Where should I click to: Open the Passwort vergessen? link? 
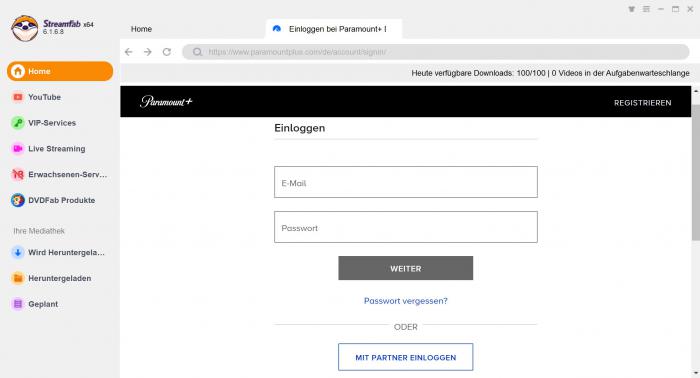[405, 301]
